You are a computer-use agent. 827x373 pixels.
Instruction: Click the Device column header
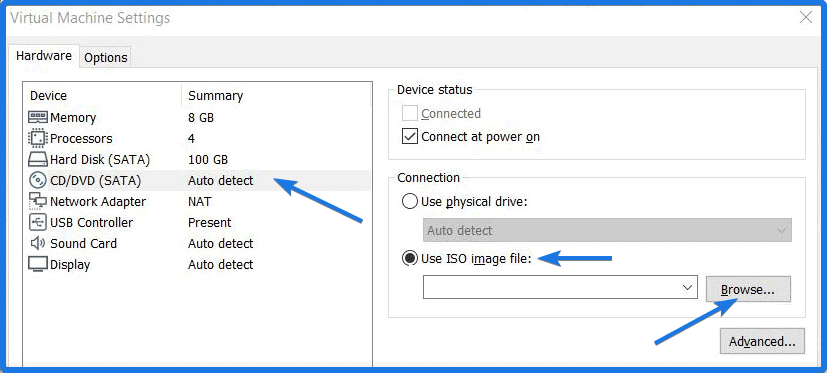(x=49, y=95)
